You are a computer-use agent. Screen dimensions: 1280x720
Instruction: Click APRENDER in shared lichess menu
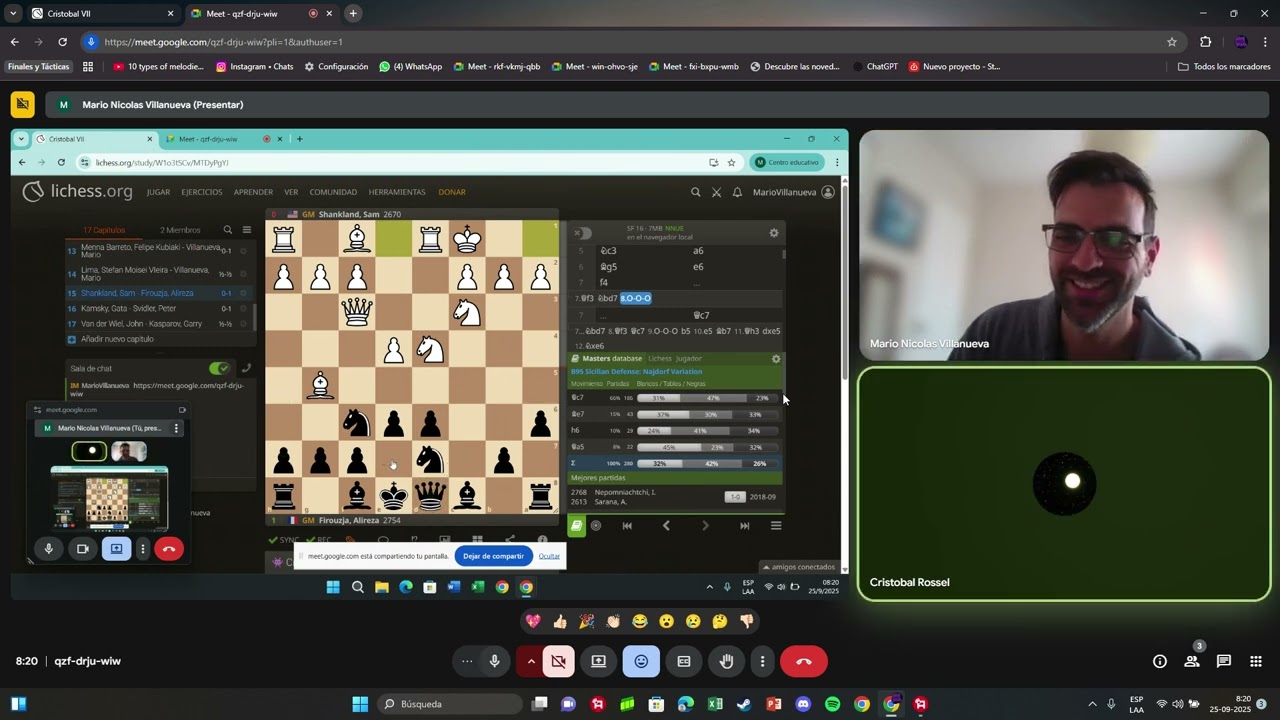pyautogui.click(x=253, y=192)
